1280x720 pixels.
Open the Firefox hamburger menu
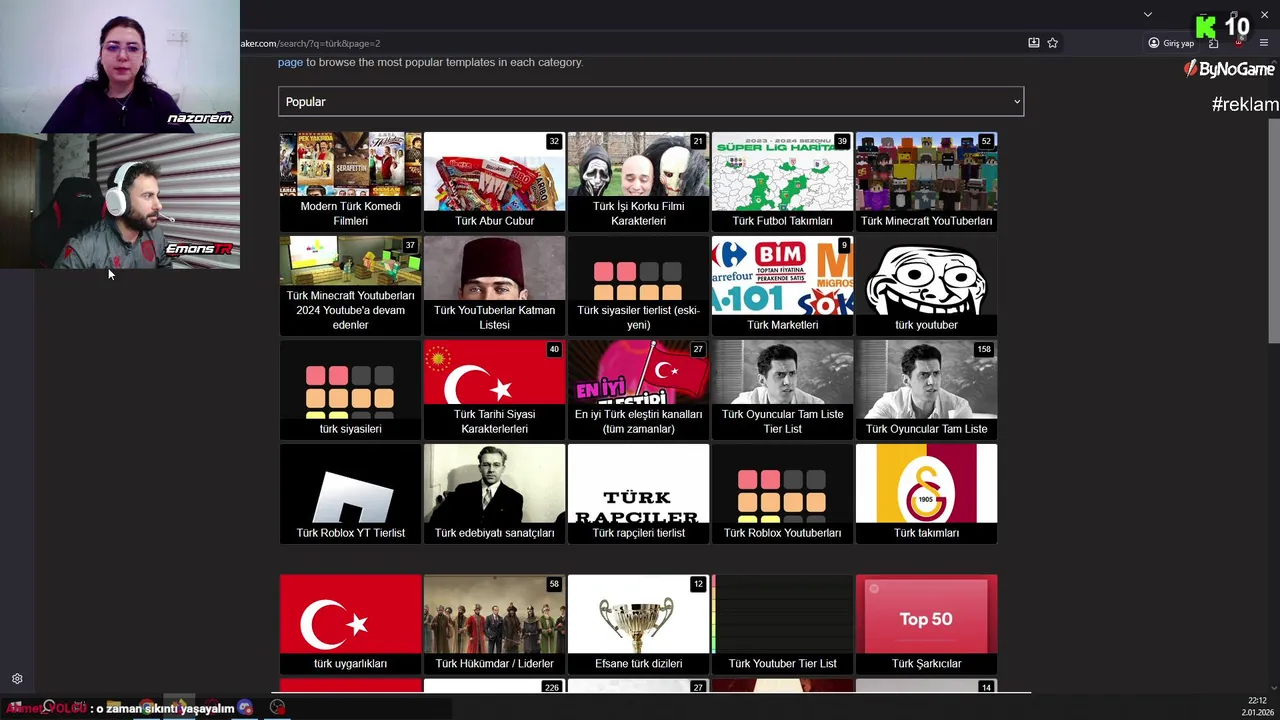pyautogui.click(x=1264, y=43)
